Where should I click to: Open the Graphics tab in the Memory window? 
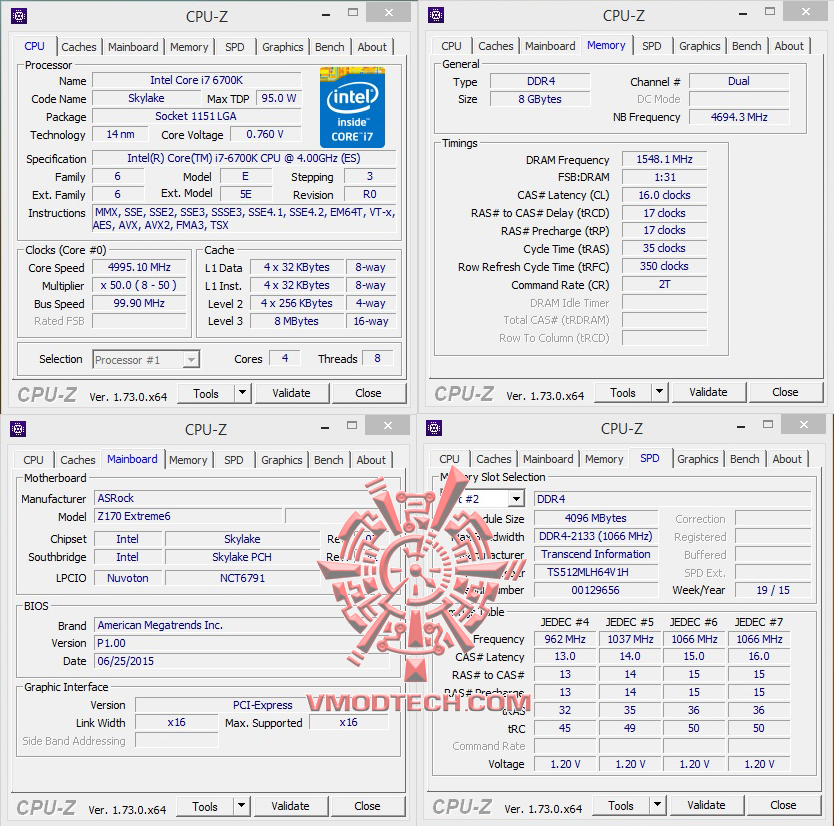click(x=699, y=46)
